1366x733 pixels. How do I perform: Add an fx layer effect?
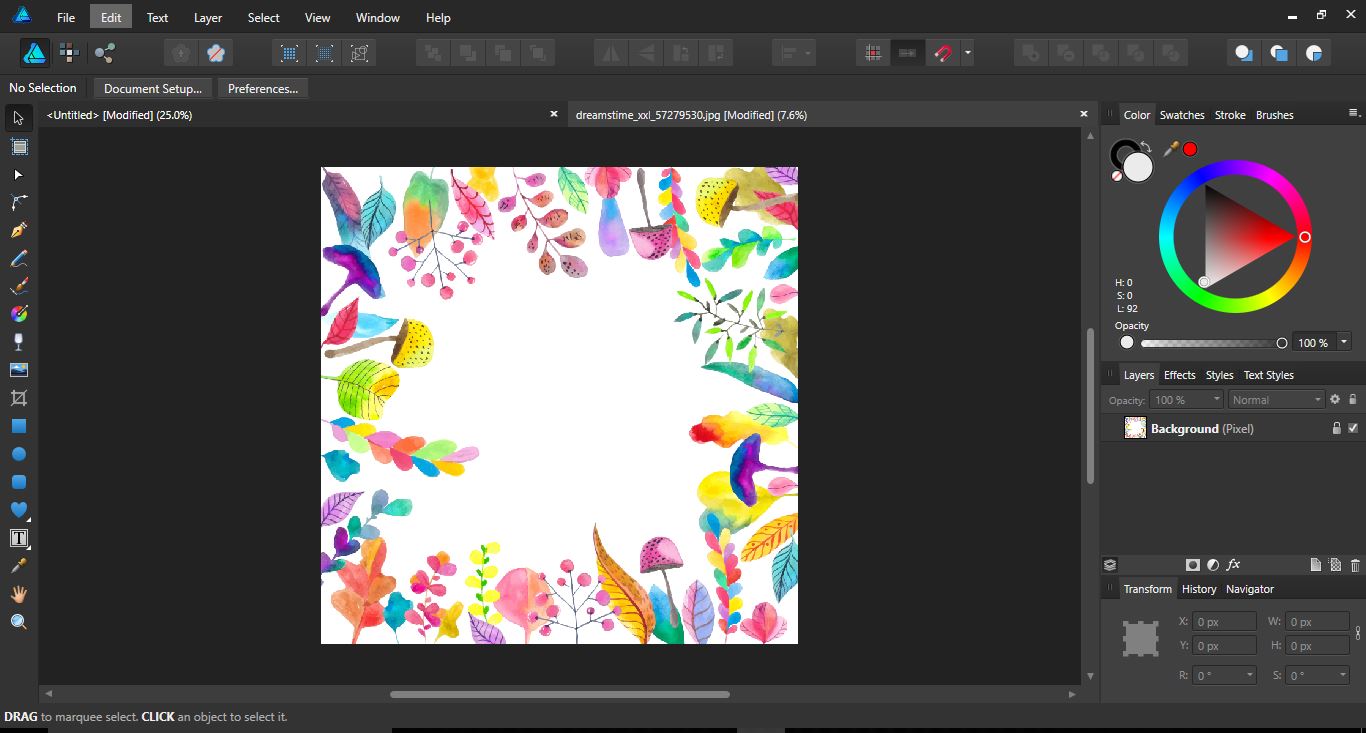1233,565
